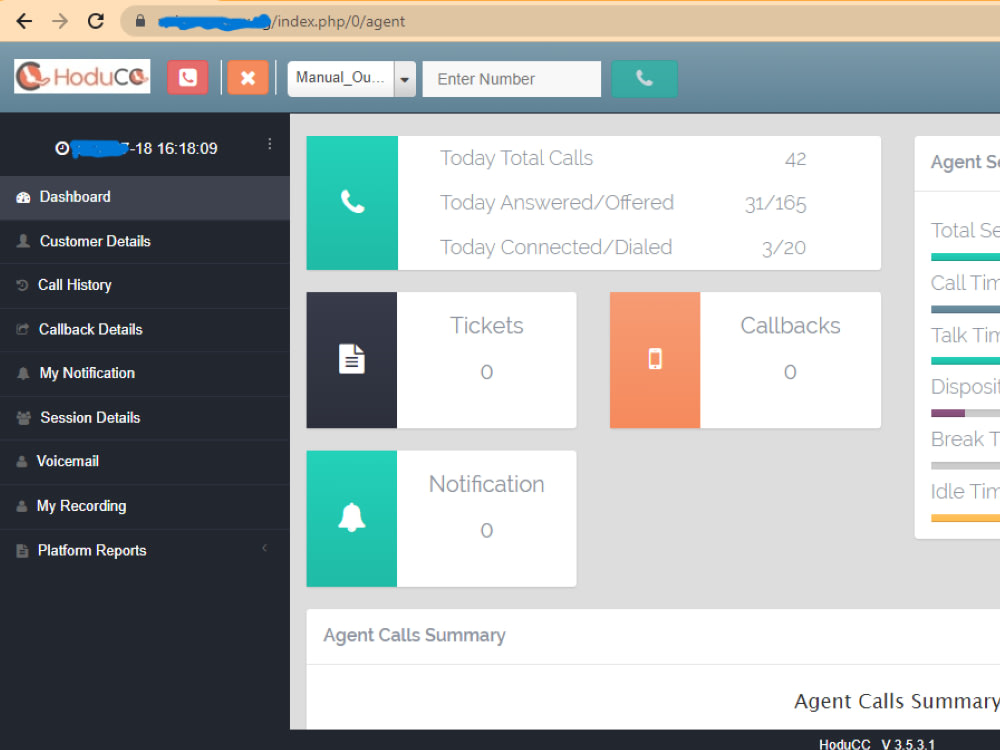The height and width of the screenshot is (750, 1000).
Task: Click the Callback Details share icon
Action: coord(22,329)
